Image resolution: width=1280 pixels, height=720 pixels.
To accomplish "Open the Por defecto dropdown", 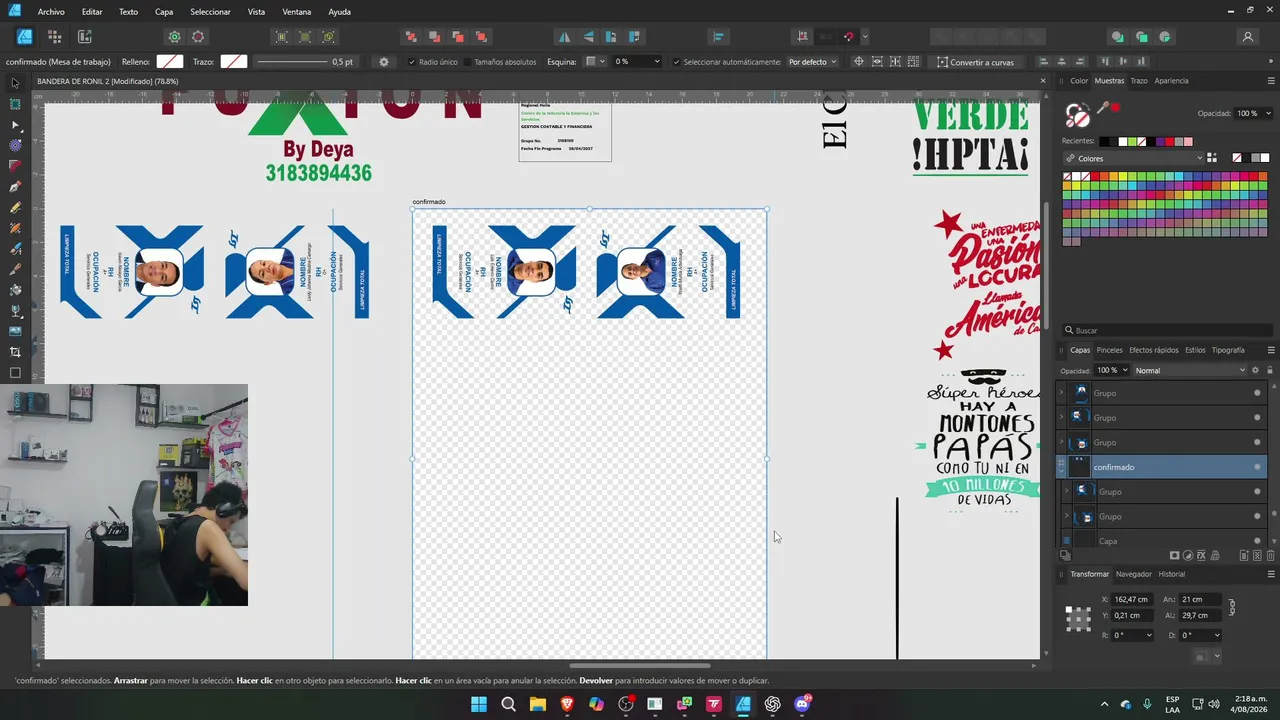I will [812, 62].
